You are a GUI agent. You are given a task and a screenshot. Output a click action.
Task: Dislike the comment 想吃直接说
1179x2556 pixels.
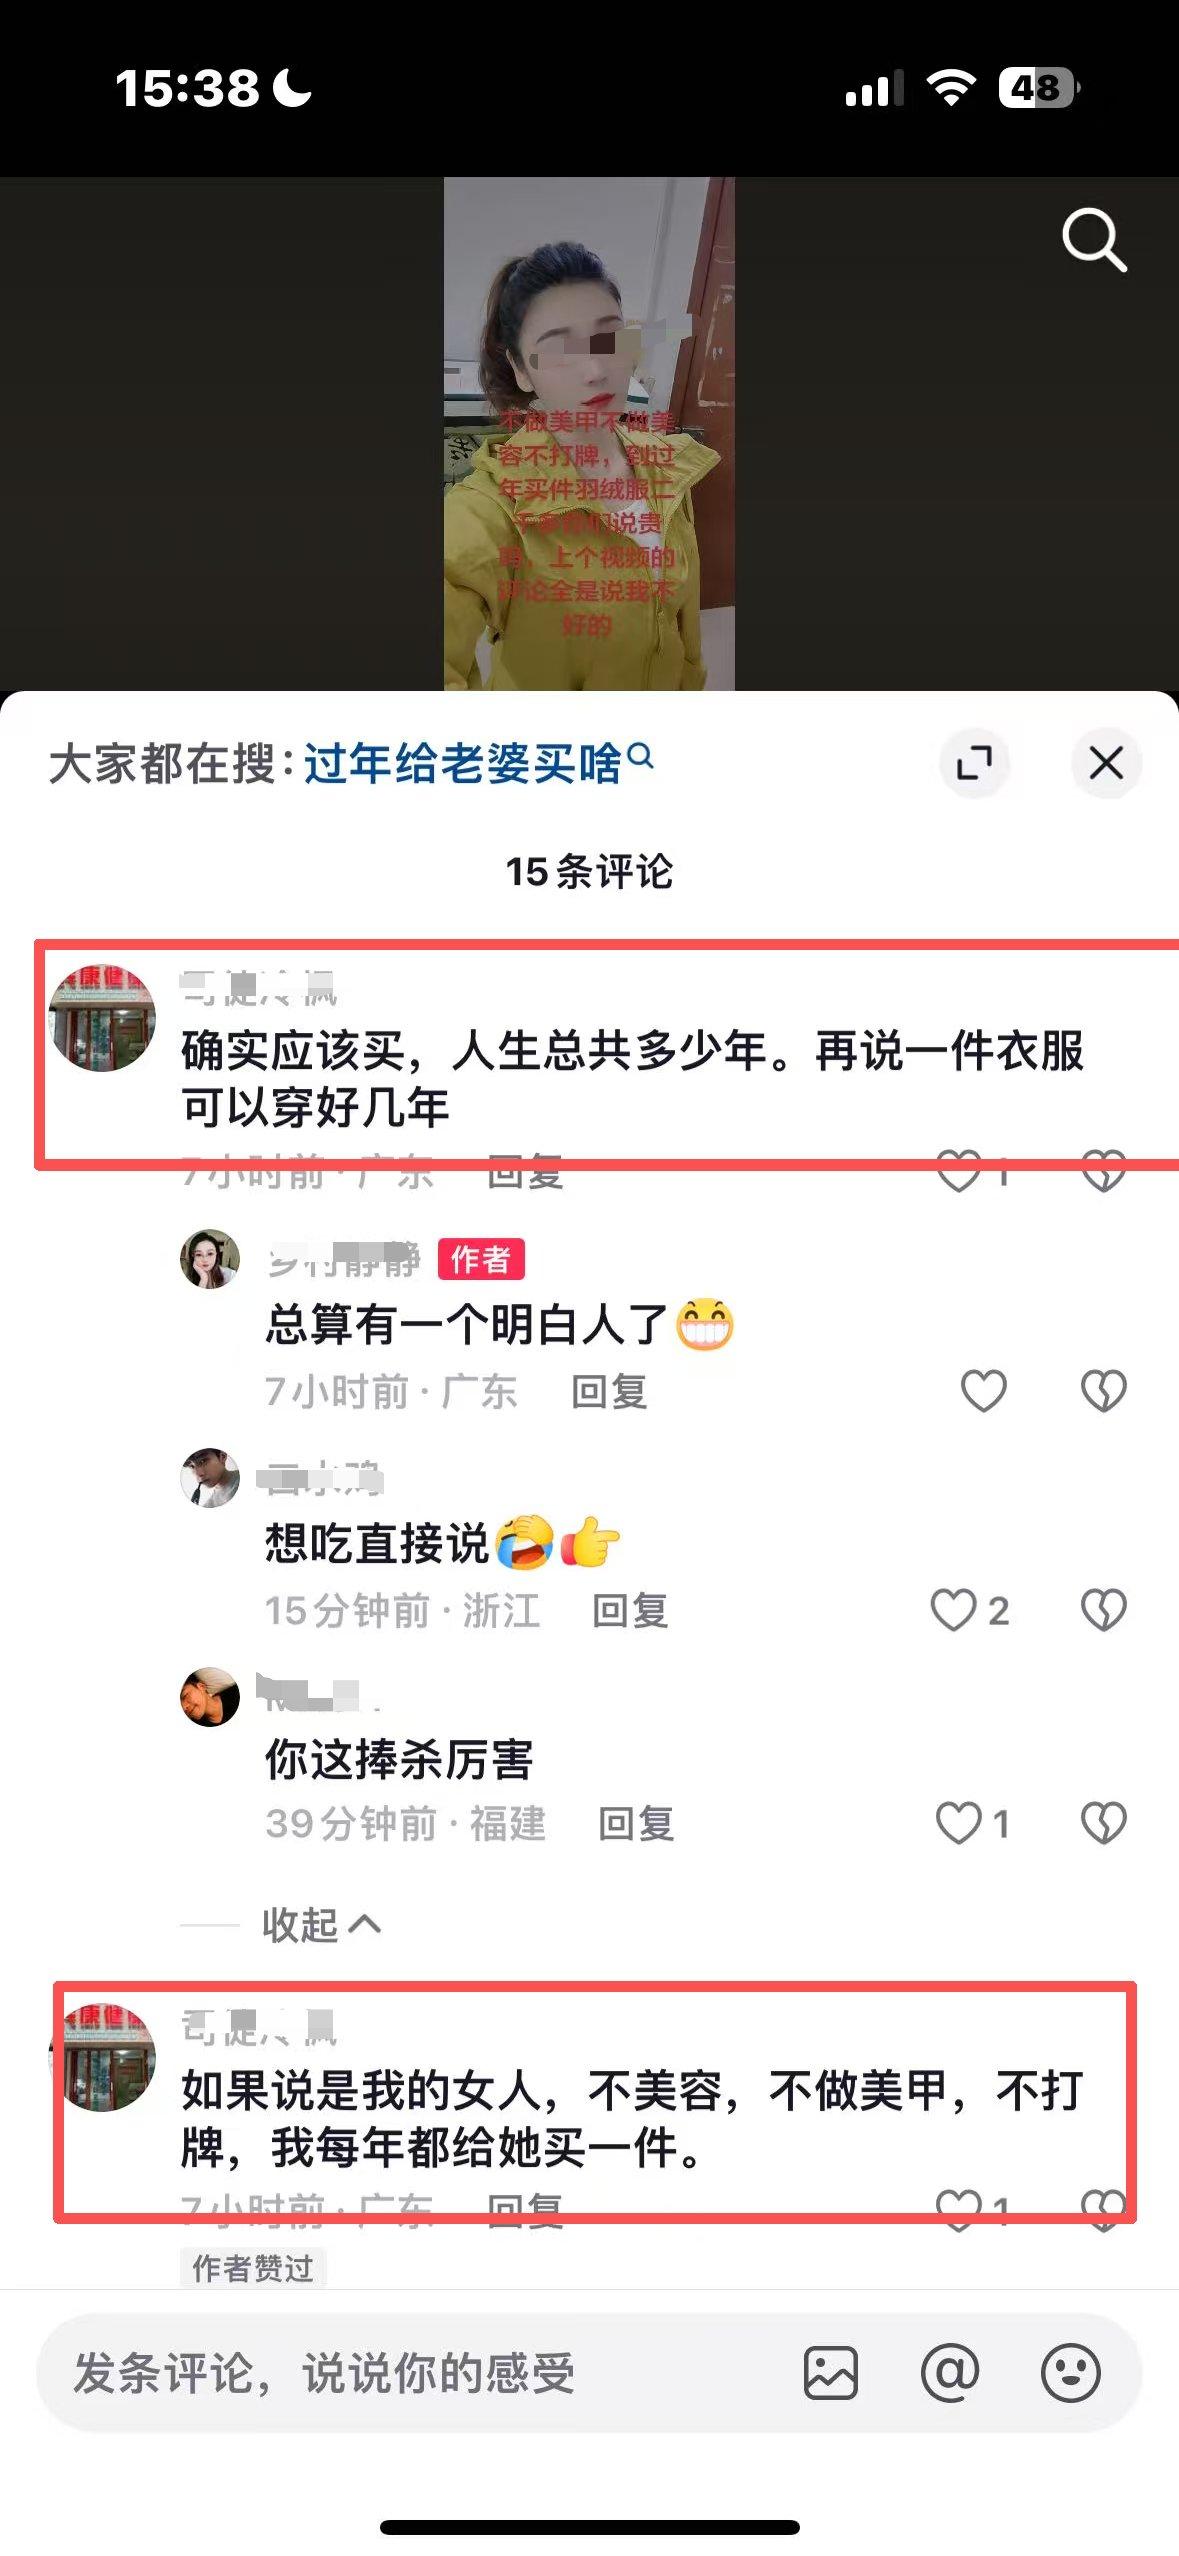click(x=1103, y=1610)
